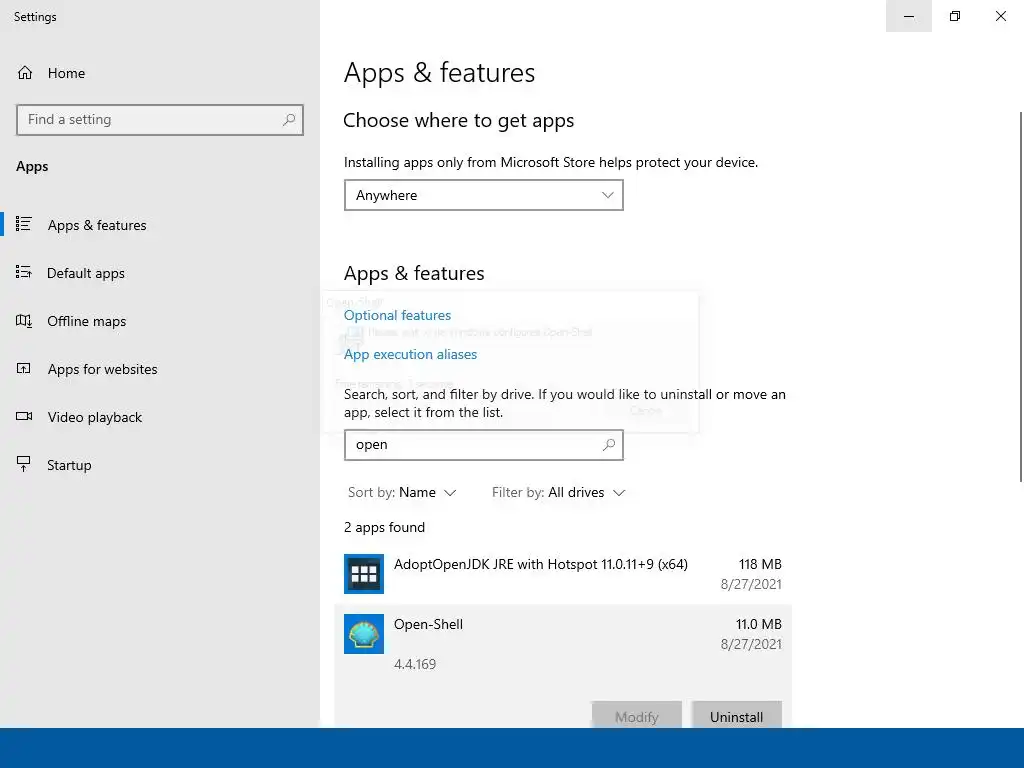
Task: Click the vertical scrollbar of settings page
Action: tap(1021, 297)
